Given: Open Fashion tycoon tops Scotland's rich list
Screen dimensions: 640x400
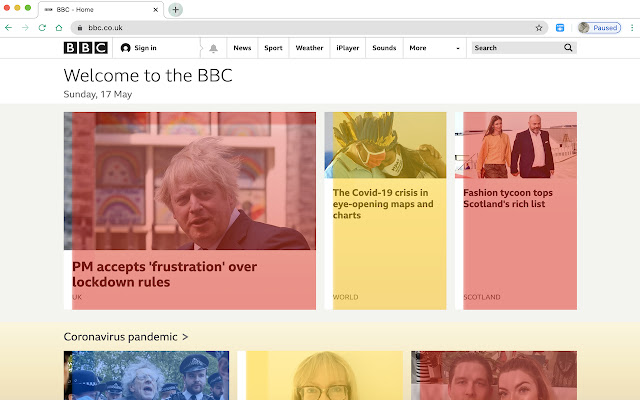Looking at the screenshot, I should 508,198.
